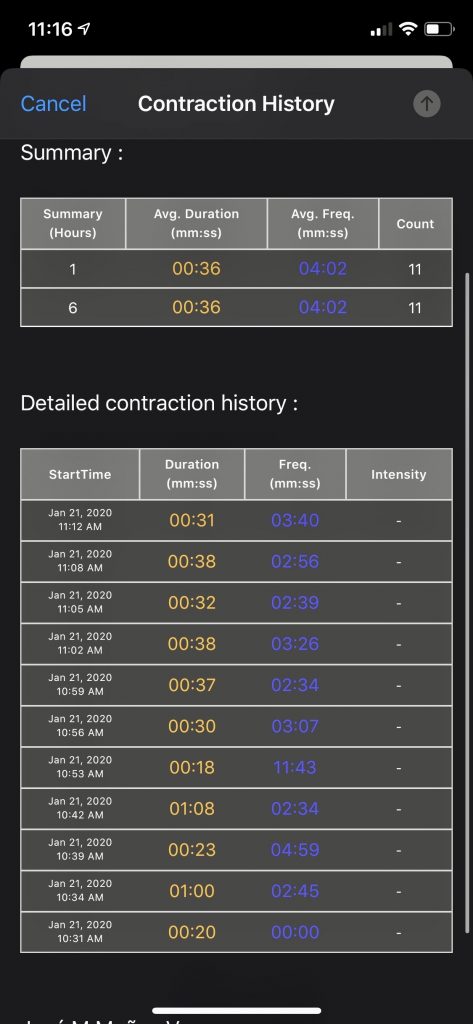Select the 04:59 frequency entry
Screen dimensions: 473x1024
[x=295, y=850]
